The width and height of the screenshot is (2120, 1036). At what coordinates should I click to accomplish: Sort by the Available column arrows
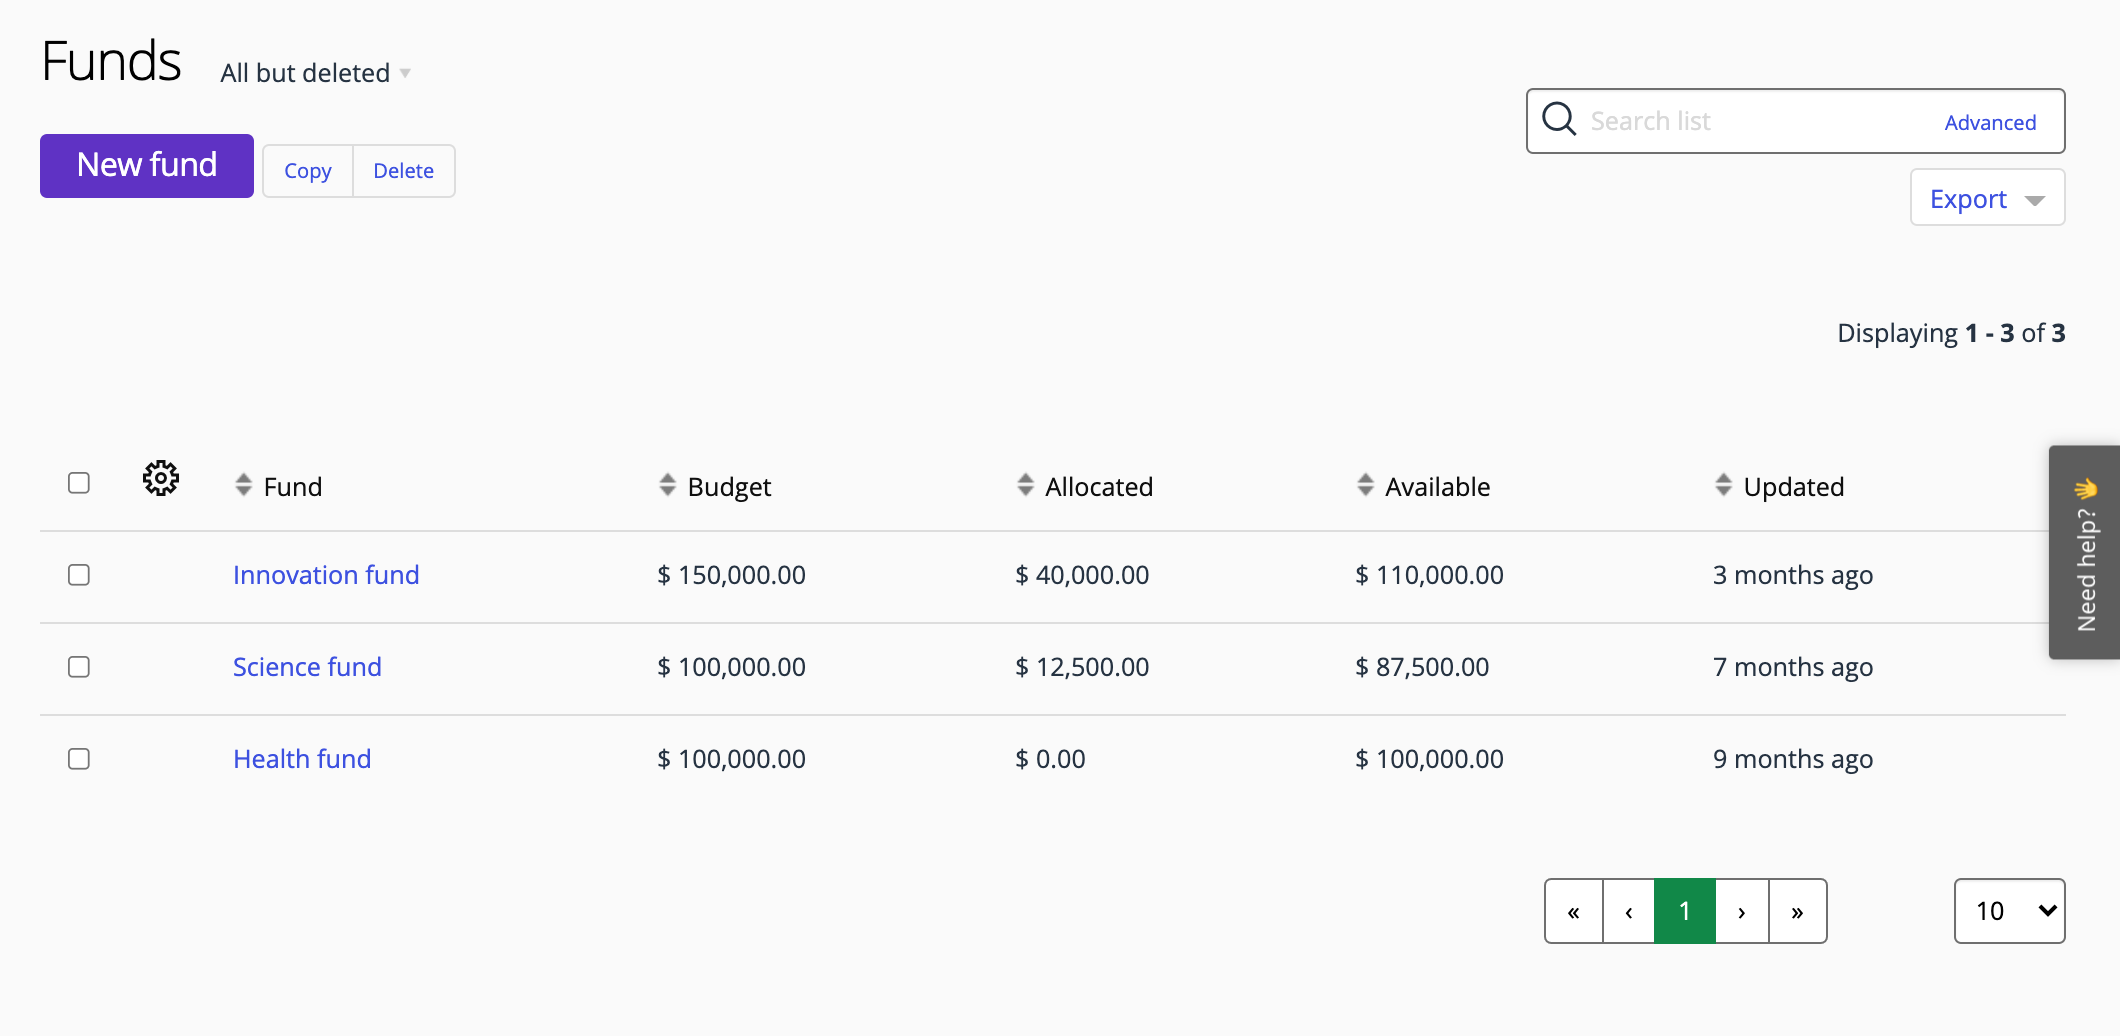point(1365,485)
